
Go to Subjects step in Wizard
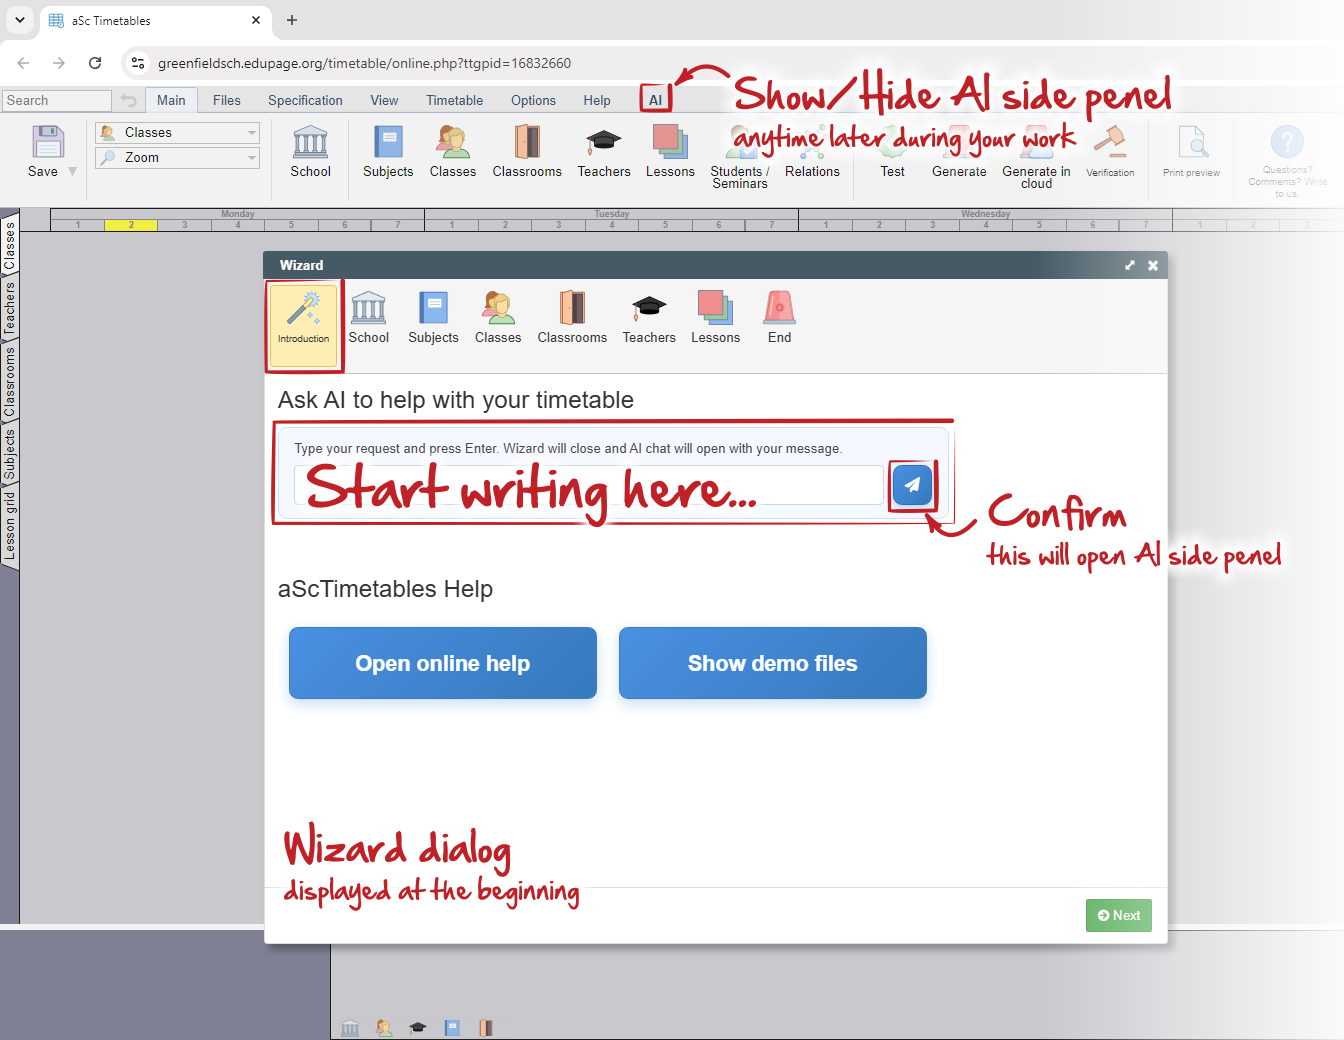pyautogui.click(x=433, y=318)
